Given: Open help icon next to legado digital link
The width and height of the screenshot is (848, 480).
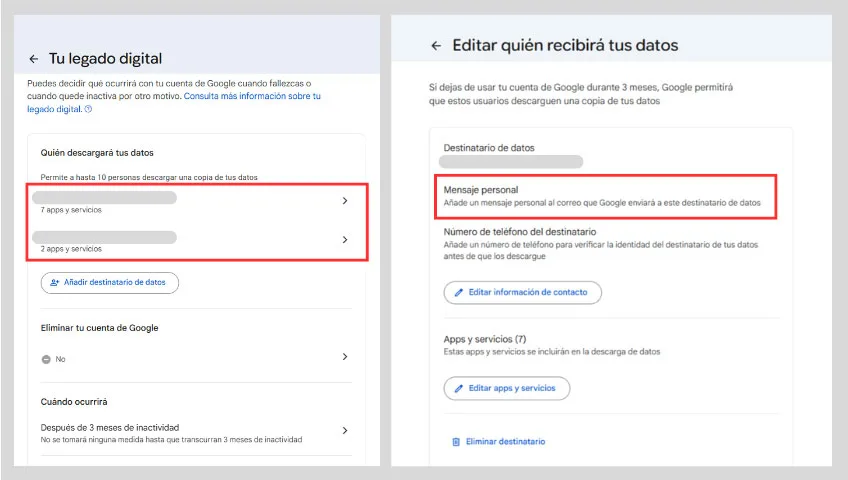Looking at the screenshot, I should point(89,109).
